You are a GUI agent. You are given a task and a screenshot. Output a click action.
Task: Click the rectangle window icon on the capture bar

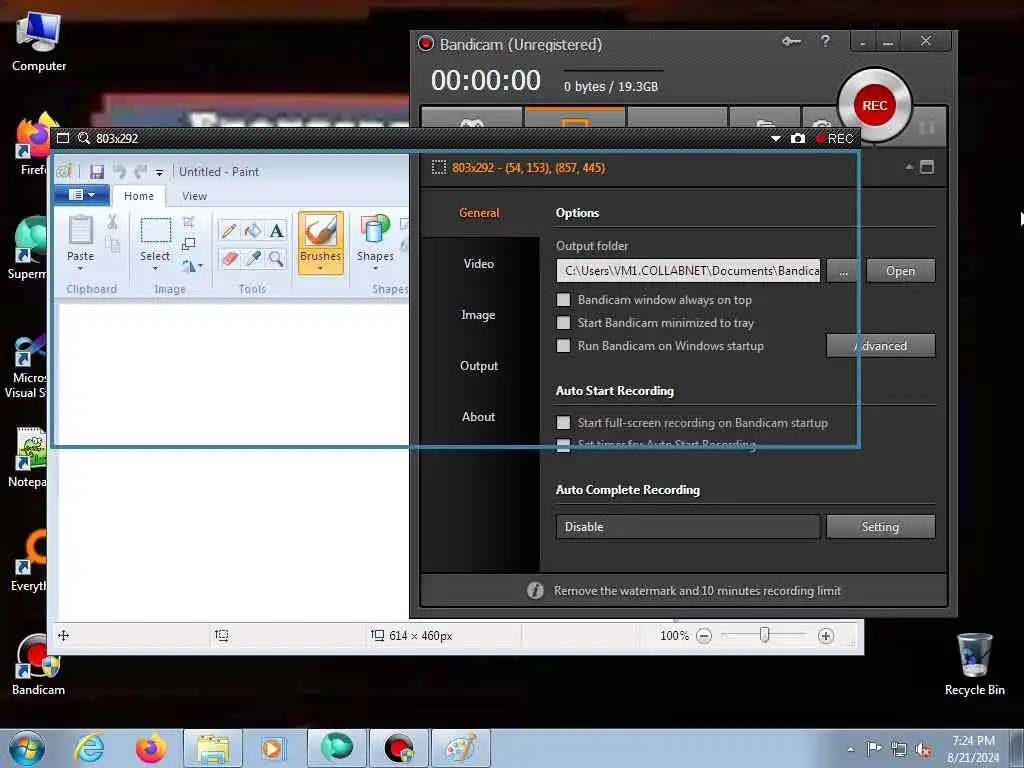pyautogui.click(x=63, y=138)
